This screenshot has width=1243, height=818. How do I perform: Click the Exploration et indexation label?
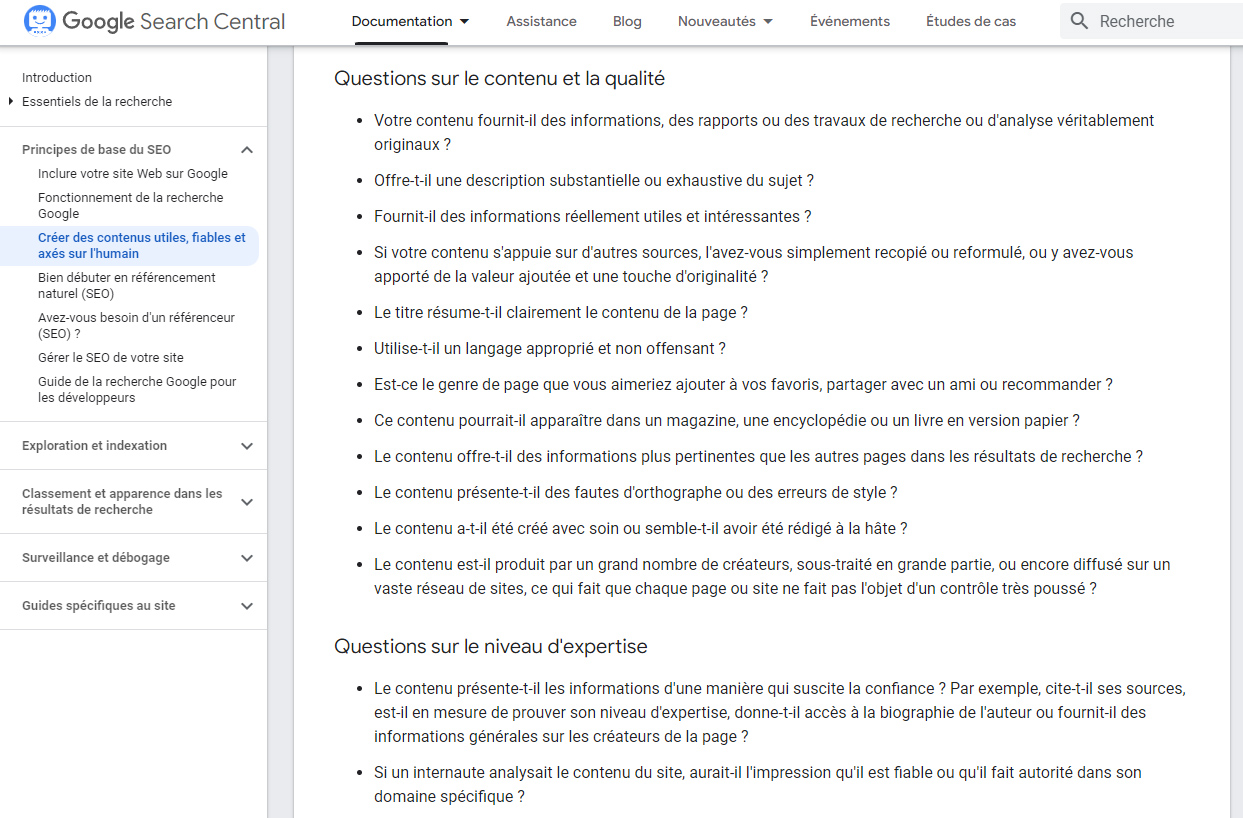(94, 445)
